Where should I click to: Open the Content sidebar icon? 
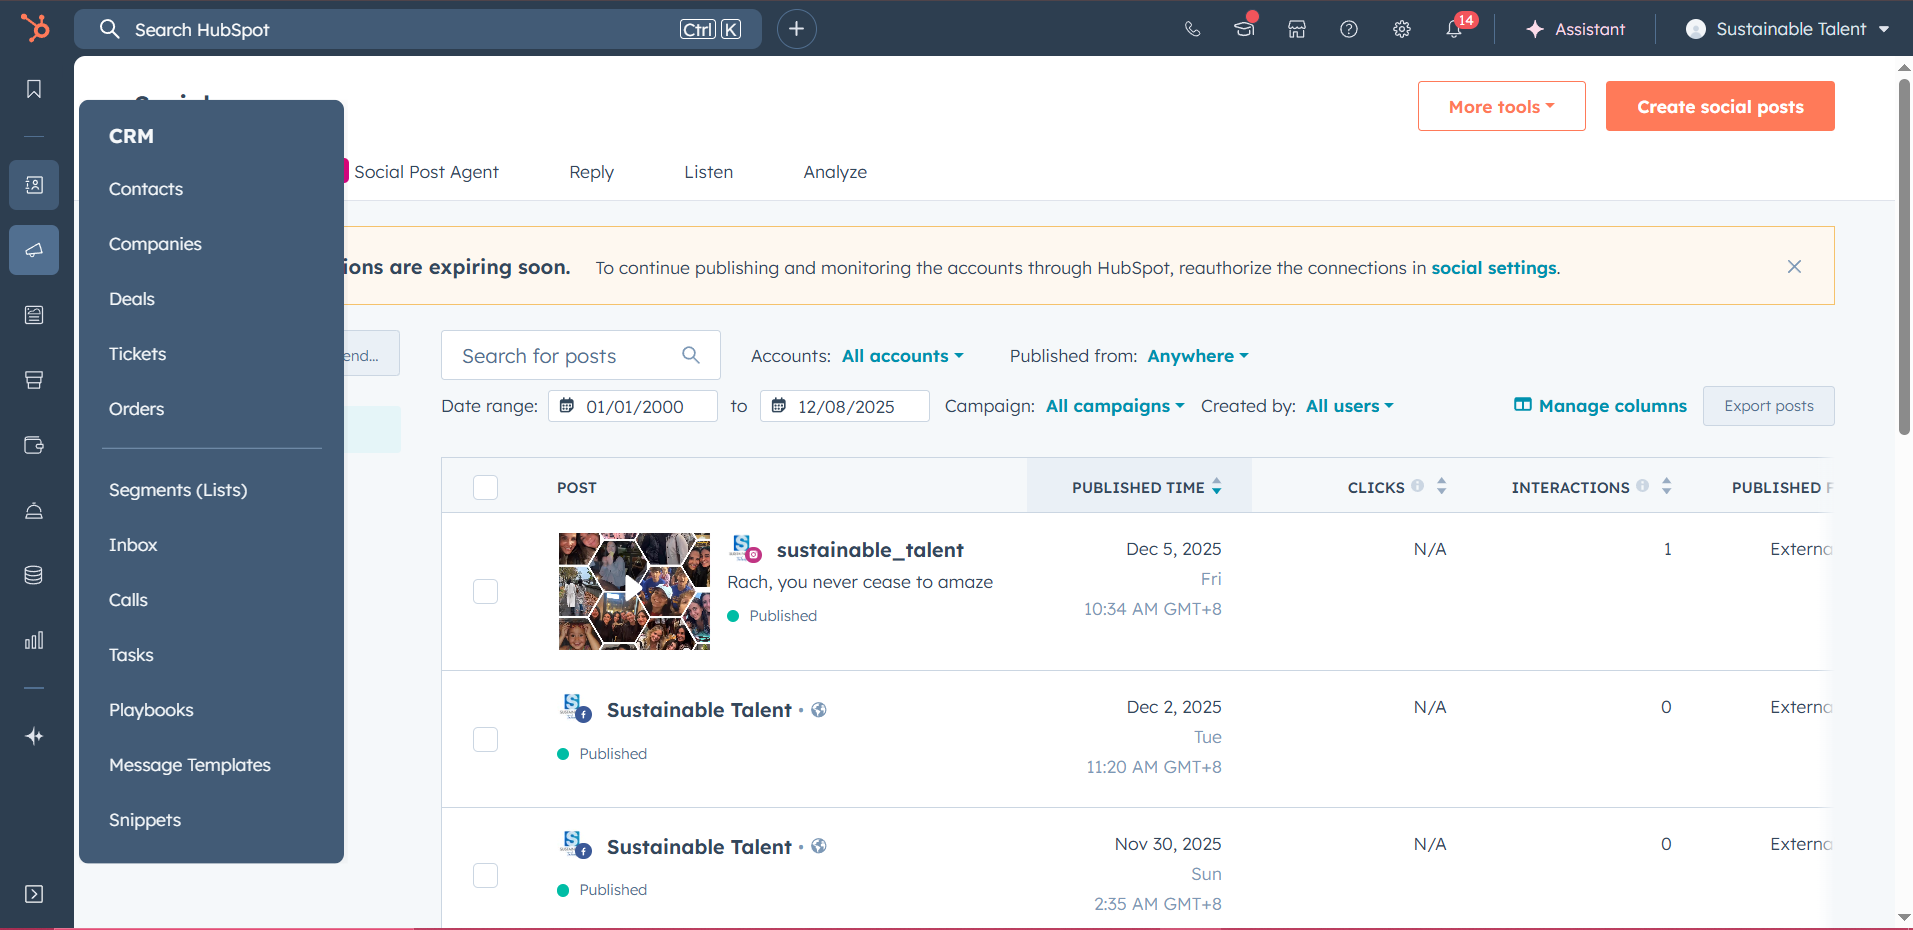(34, 315)
